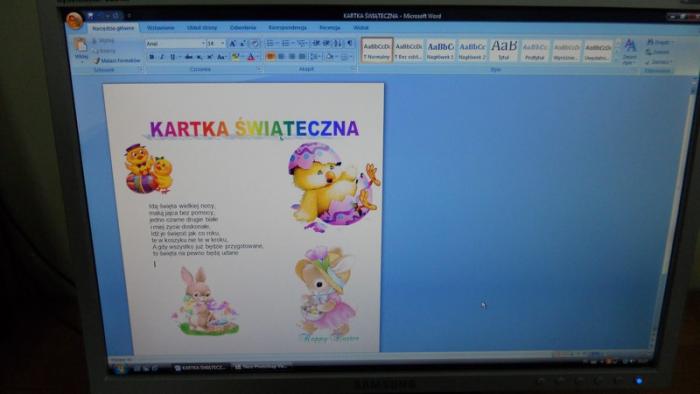The image size is (700, 394).
Task: Apply strikethrough formatting
Action: click(188, 57)
